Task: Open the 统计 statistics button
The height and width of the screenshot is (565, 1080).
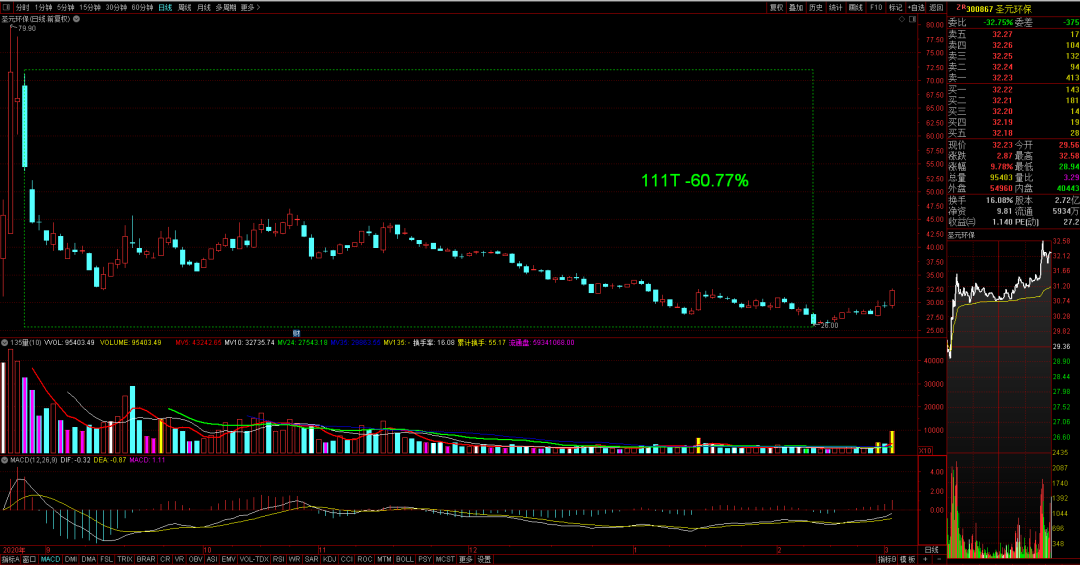Action: coord(835,8)
